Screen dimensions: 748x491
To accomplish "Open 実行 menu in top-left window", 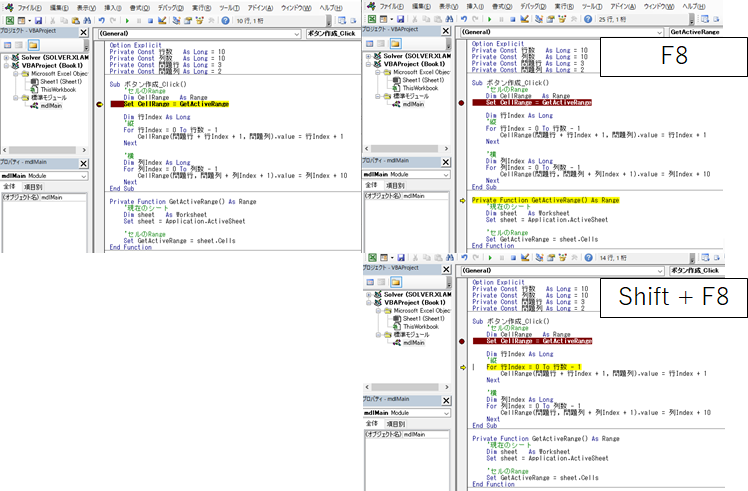I will click(x=202, y=8).
